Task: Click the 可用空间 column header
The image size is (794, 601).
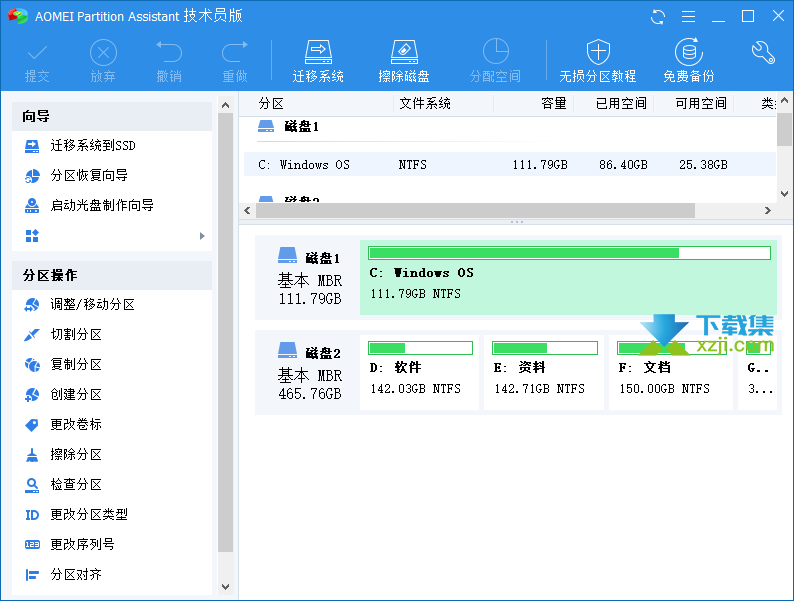Action: click(701, 104)
